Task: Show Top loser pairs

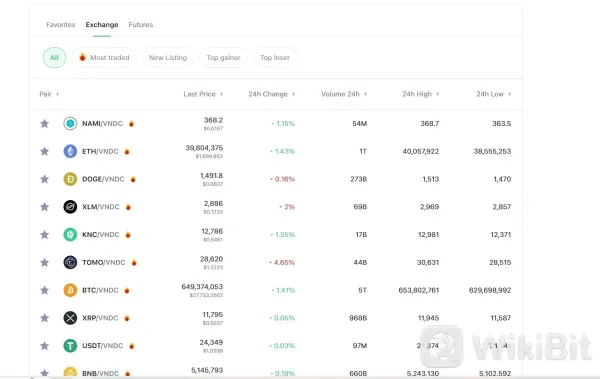Action: point(275,57)
